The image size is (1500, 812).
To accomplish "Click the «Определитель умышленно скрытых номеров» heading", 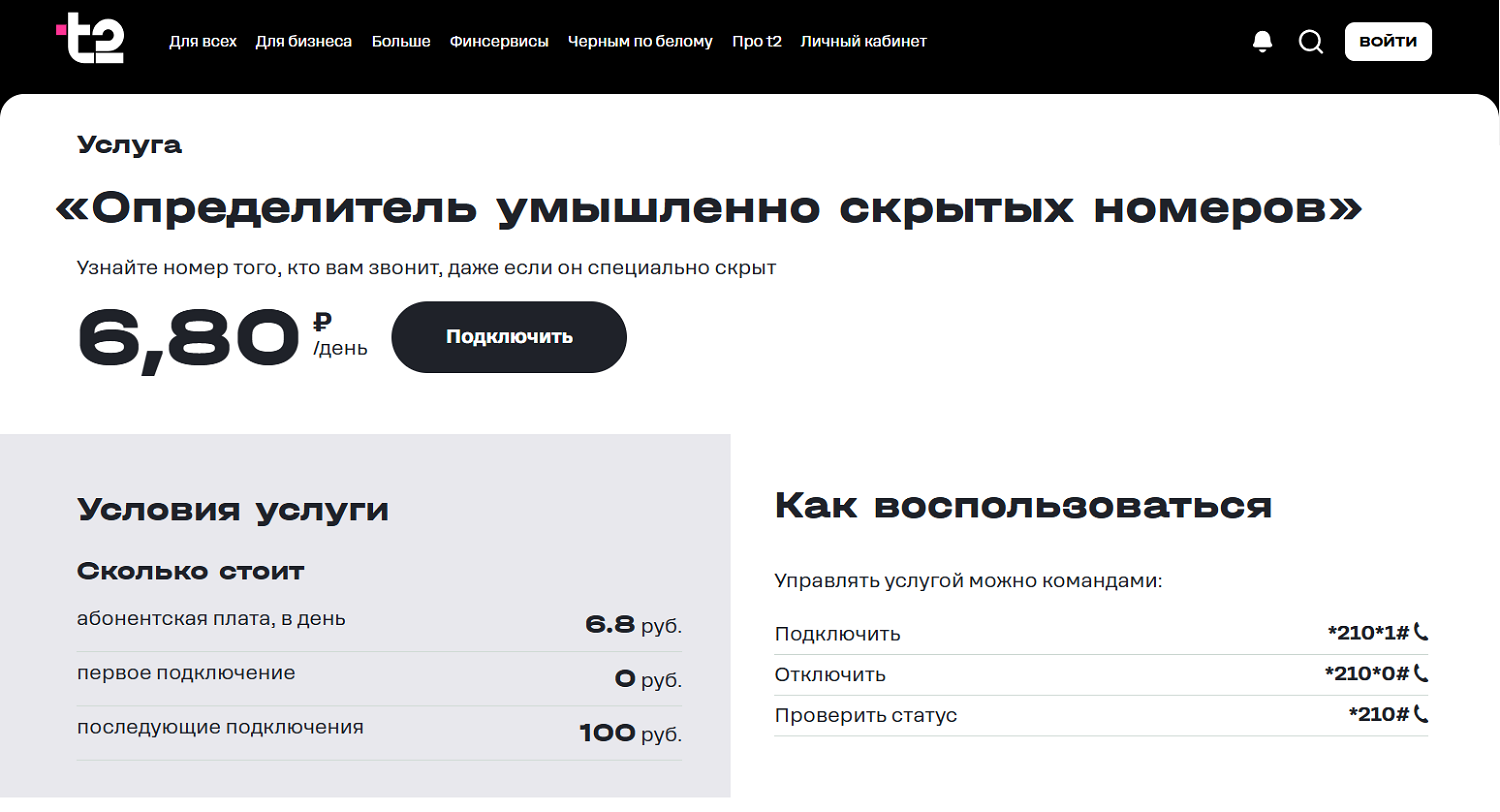I will coord(708,208).
